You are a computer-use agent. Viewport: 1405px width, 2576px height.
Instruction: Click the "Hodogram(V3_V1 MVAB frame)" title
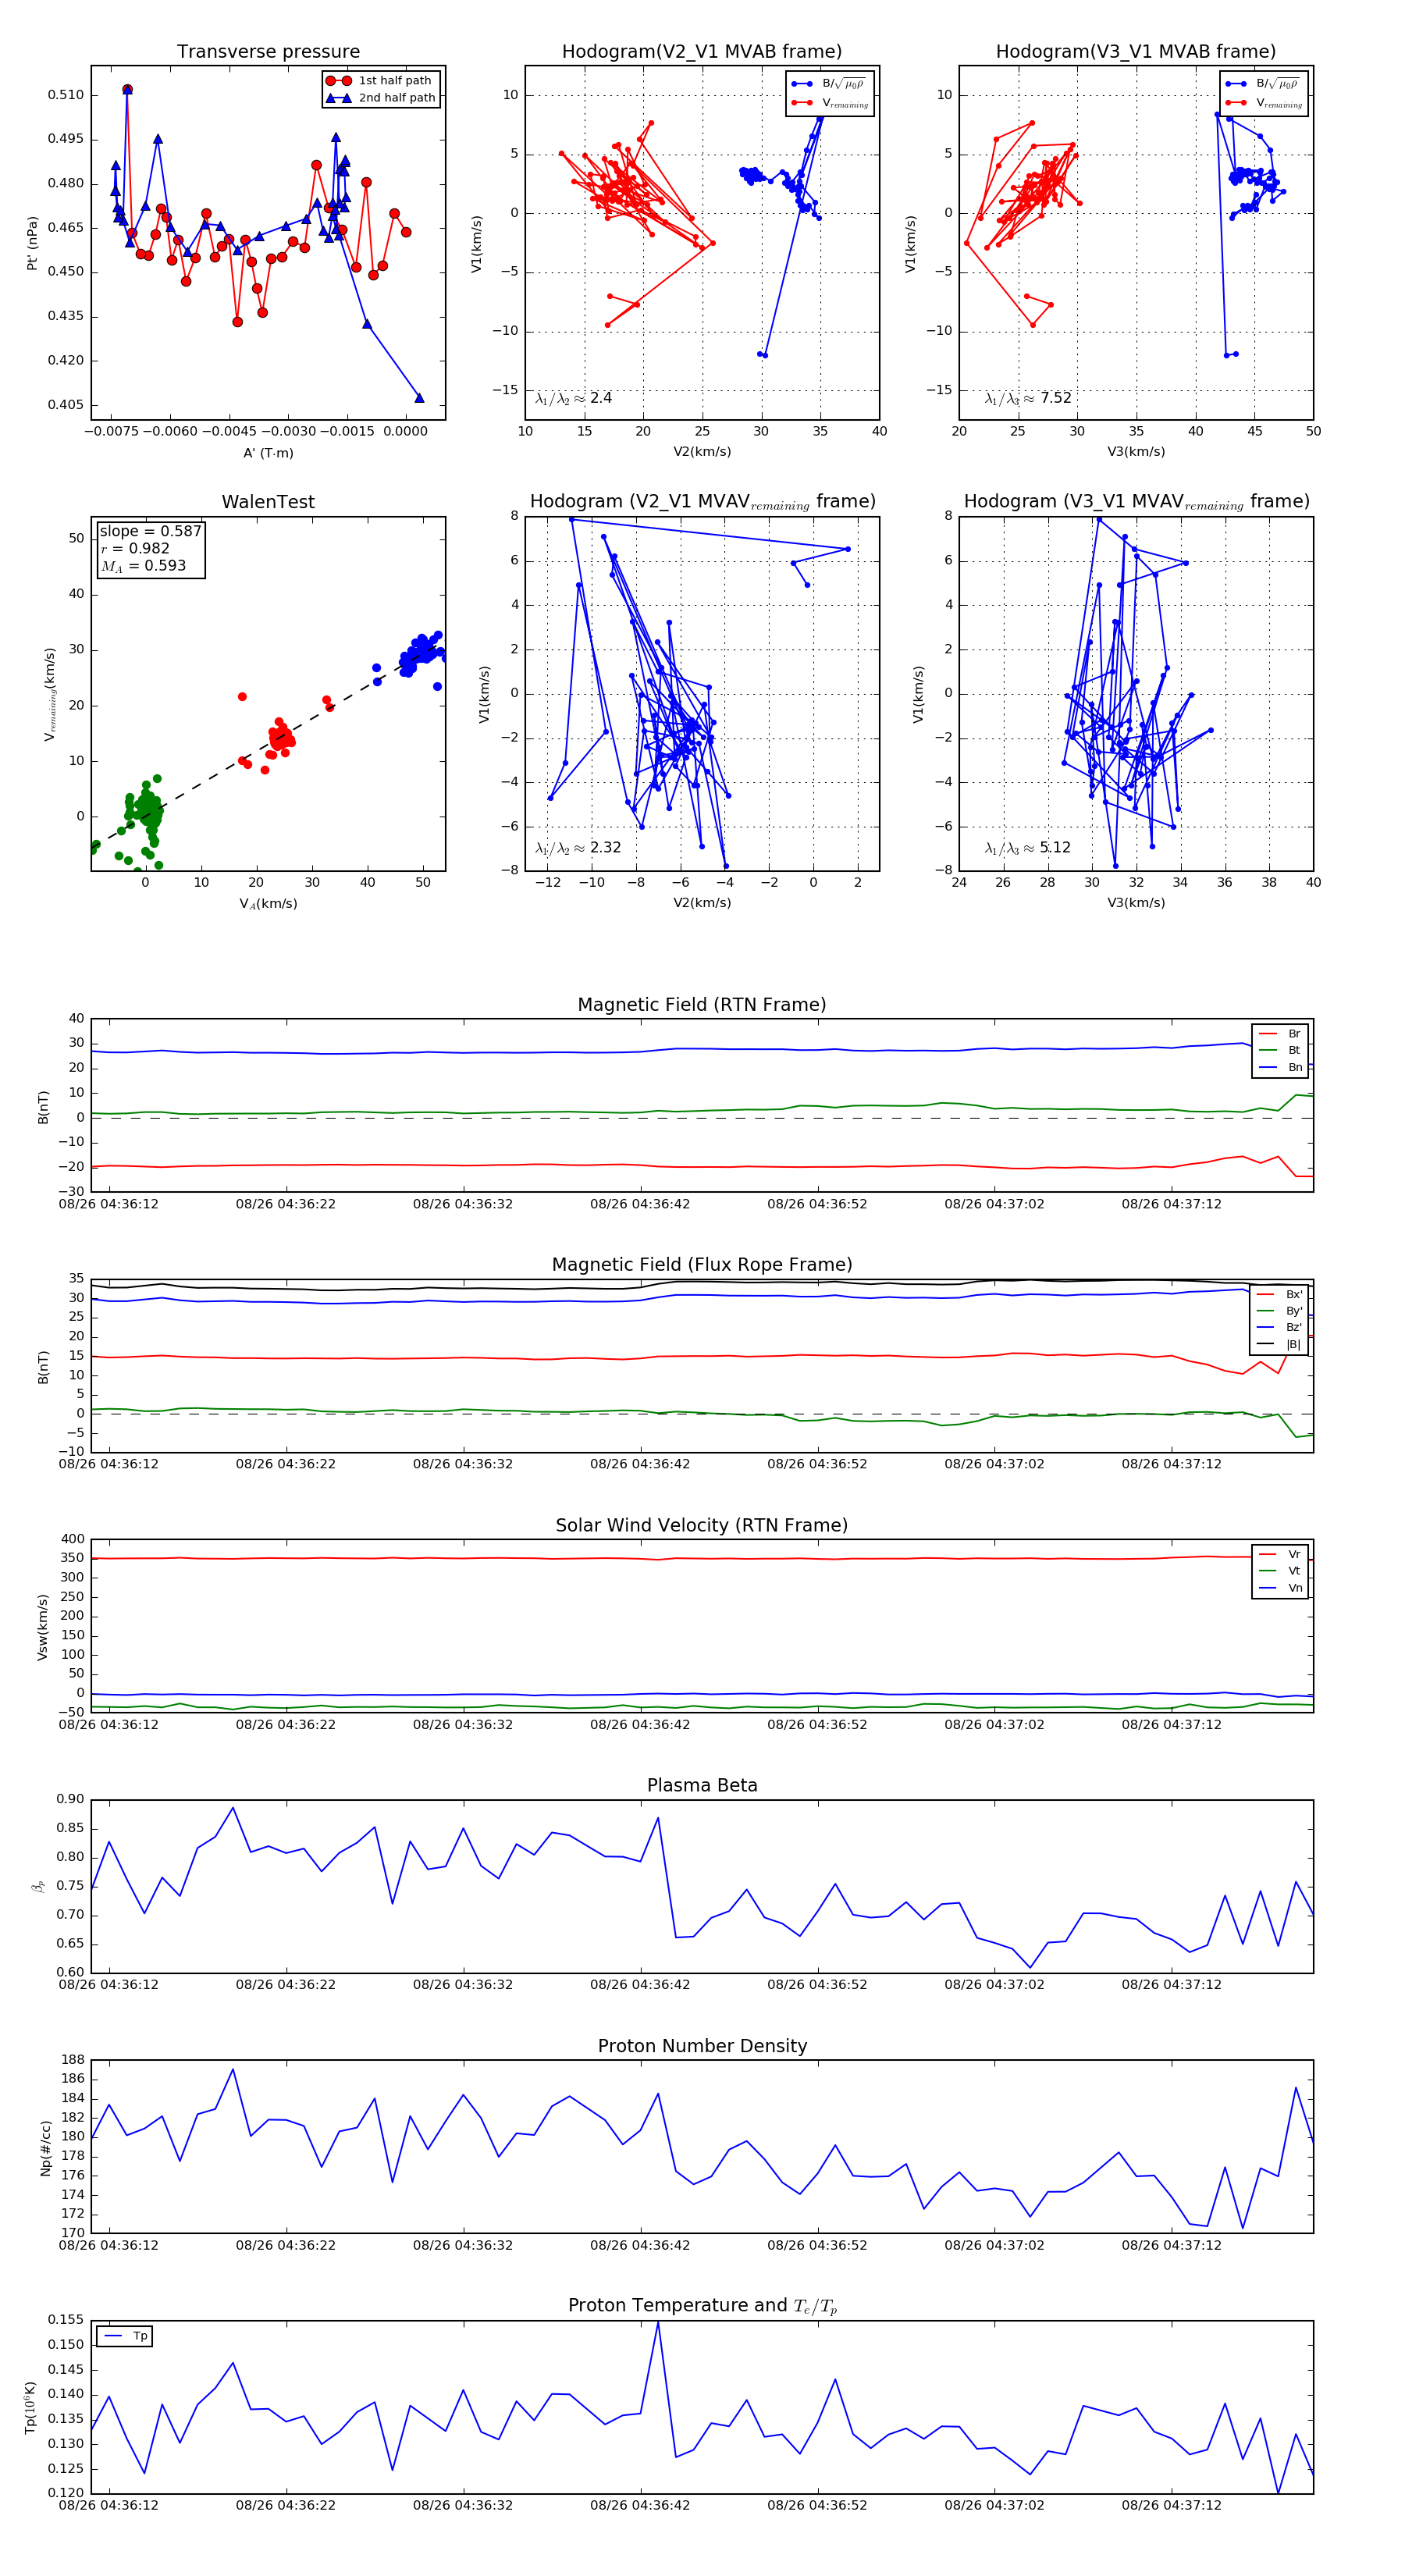(x=1136, y=52)
